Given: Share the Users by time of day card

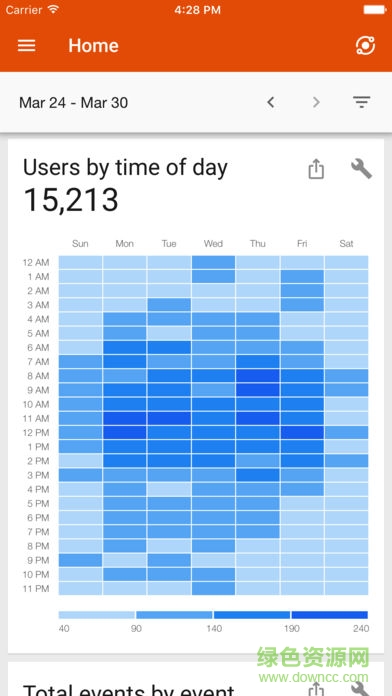Looking at the screenshot, I should click(x=316, y=169).
